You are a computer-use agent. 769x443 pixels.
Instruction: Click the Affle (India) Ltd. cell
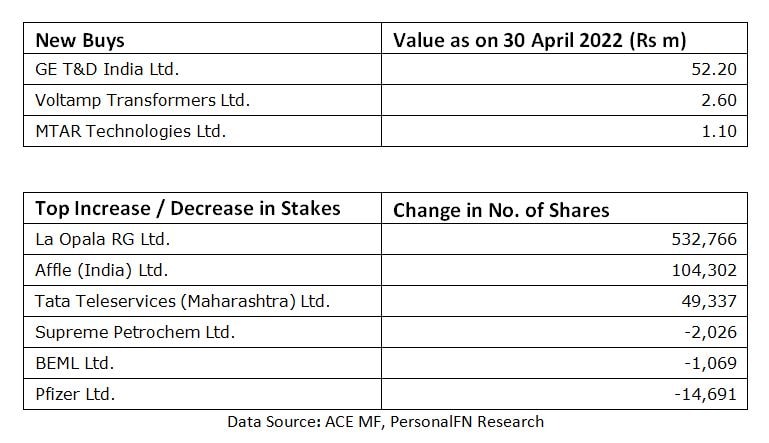point(101,270)
